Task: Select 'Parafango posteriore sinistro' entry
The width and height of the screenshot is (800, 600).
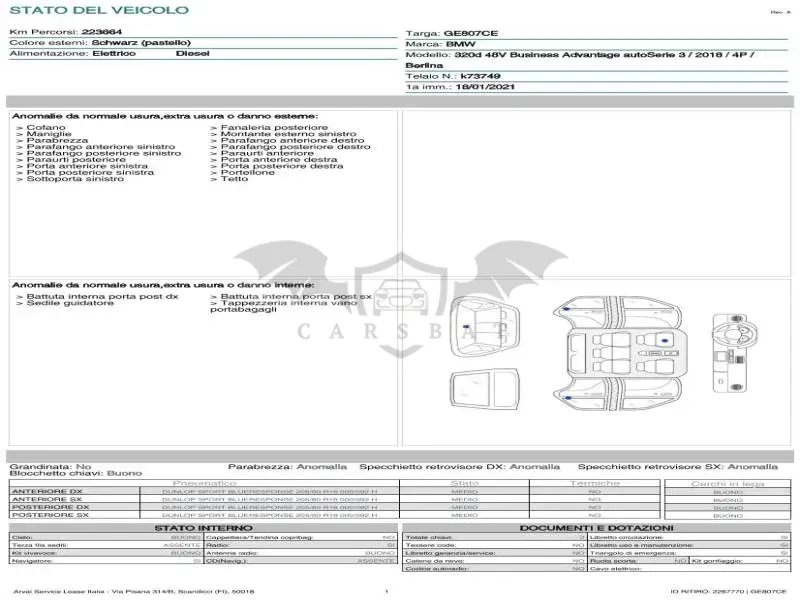Action: [104, 153]
